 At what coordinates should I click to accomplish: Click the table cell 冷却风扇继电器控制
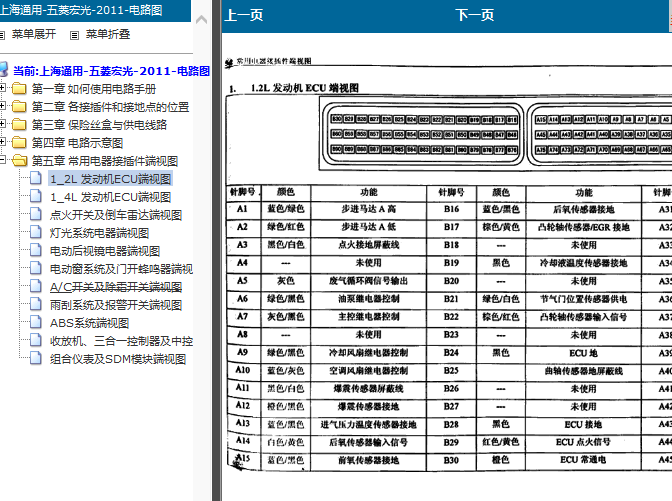pos(369,353)
